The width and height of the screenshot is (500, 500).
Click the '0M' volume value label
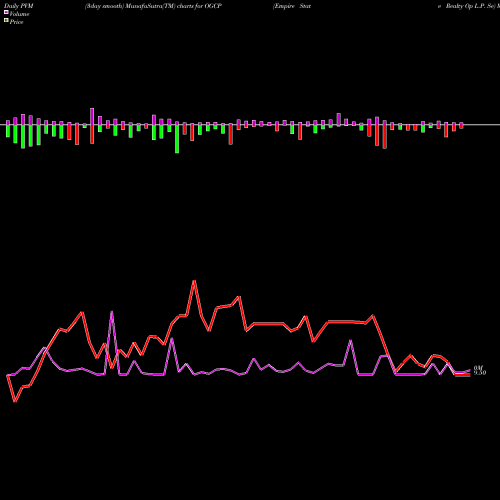478,368
